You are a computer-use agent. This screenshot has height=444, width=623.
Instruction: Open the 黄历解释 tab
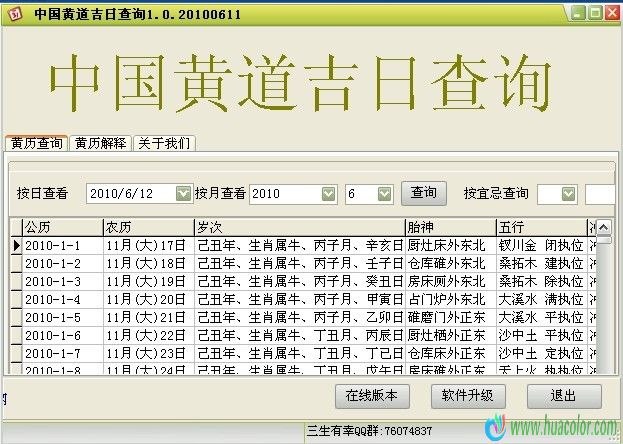[x=100, y=143]
